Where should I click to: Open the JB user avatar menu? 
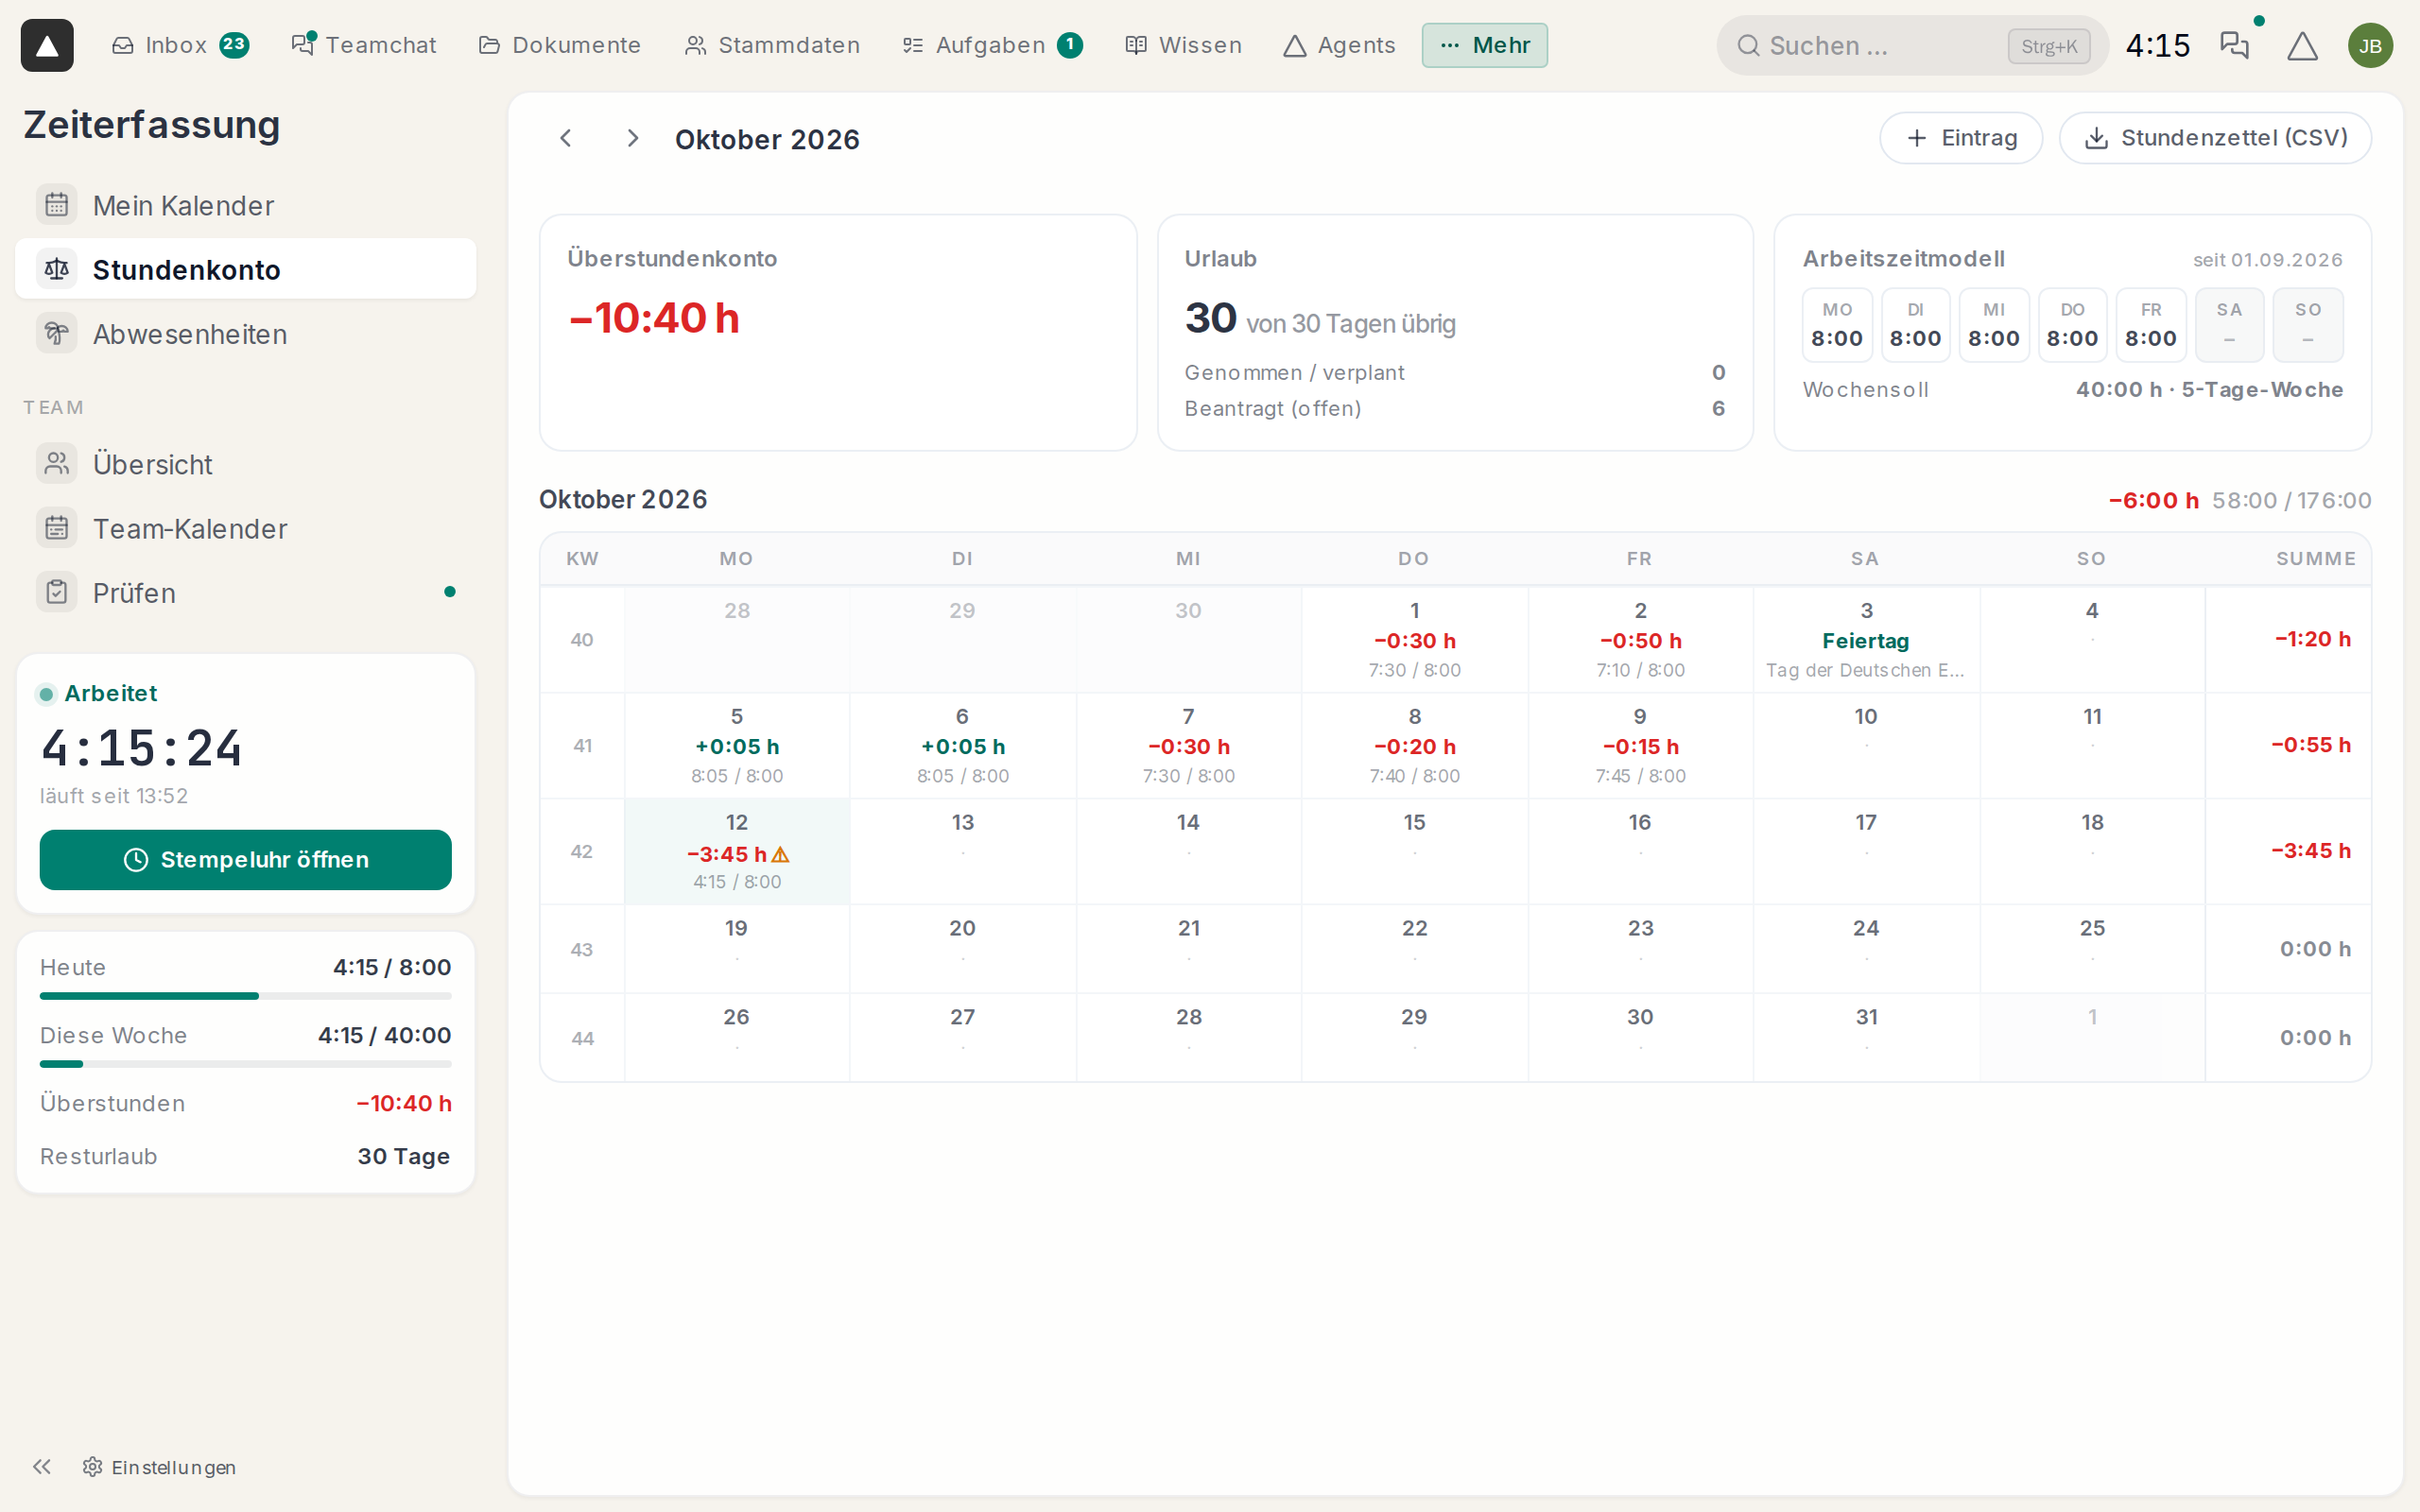(x=2370, y=45)
